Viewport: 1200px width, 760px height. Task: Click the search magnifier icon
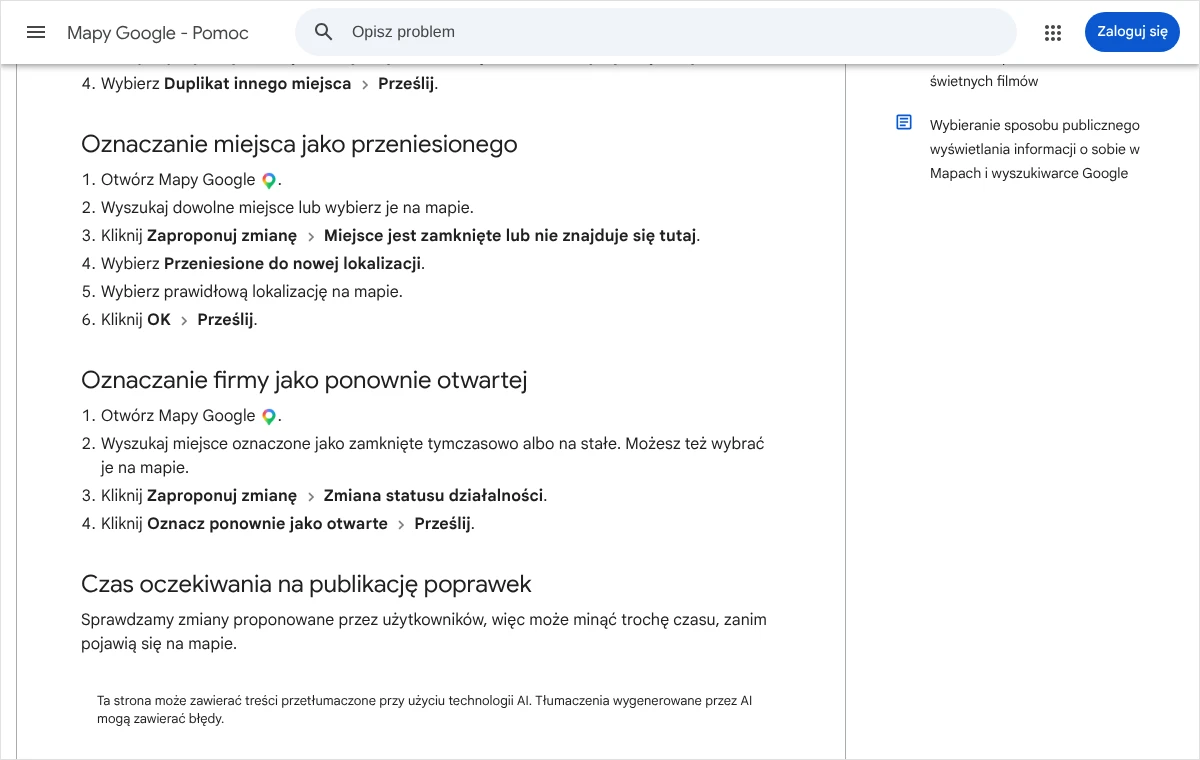point(323,32)
